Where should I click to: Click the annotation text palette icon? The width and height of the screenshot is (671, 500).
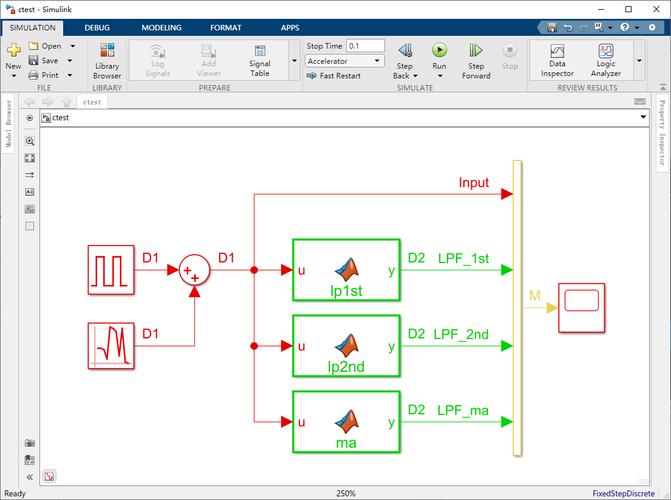point(30,192)
